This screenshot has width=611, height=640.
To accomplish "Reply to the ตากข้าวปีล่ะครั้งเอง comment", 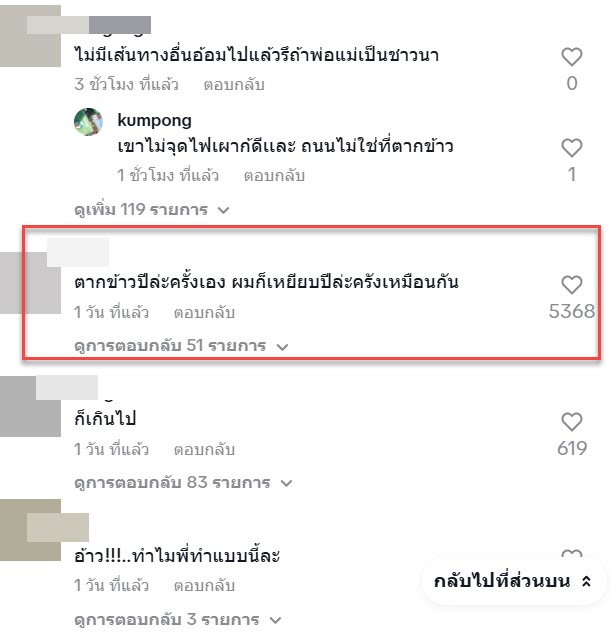I will point(204,313).
